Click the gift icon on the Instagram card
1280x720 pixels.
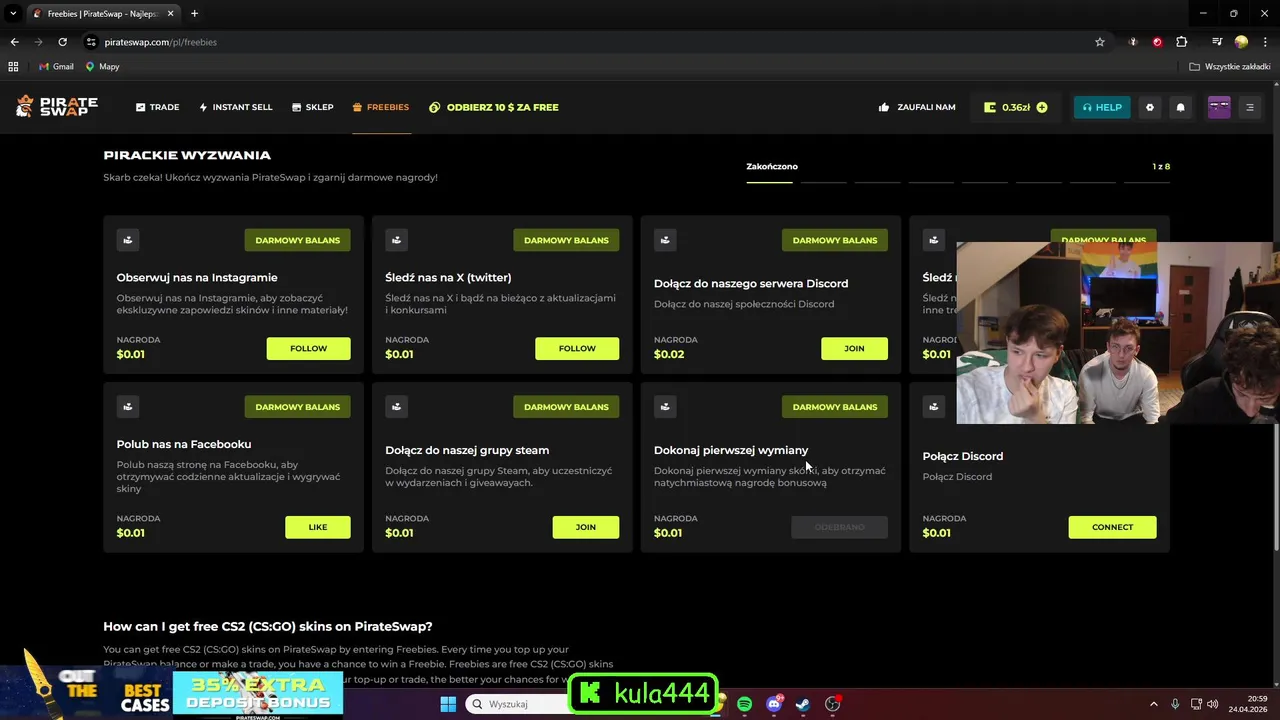tap(128, 240)
